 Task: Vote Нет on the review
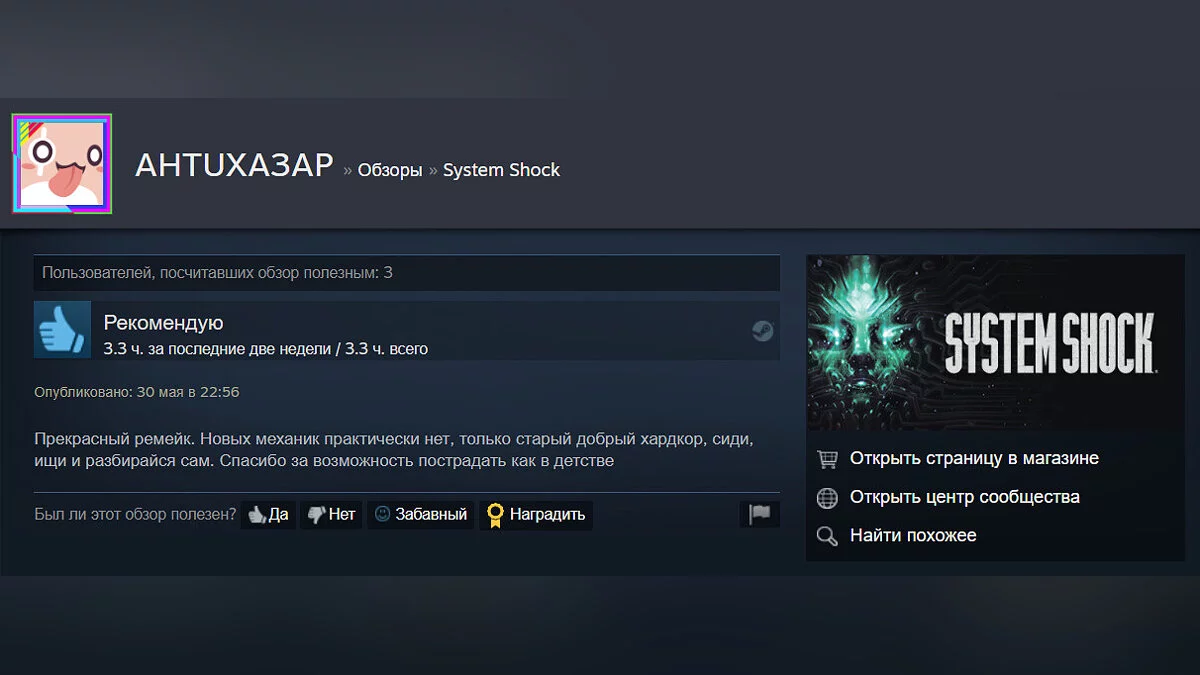331,515
